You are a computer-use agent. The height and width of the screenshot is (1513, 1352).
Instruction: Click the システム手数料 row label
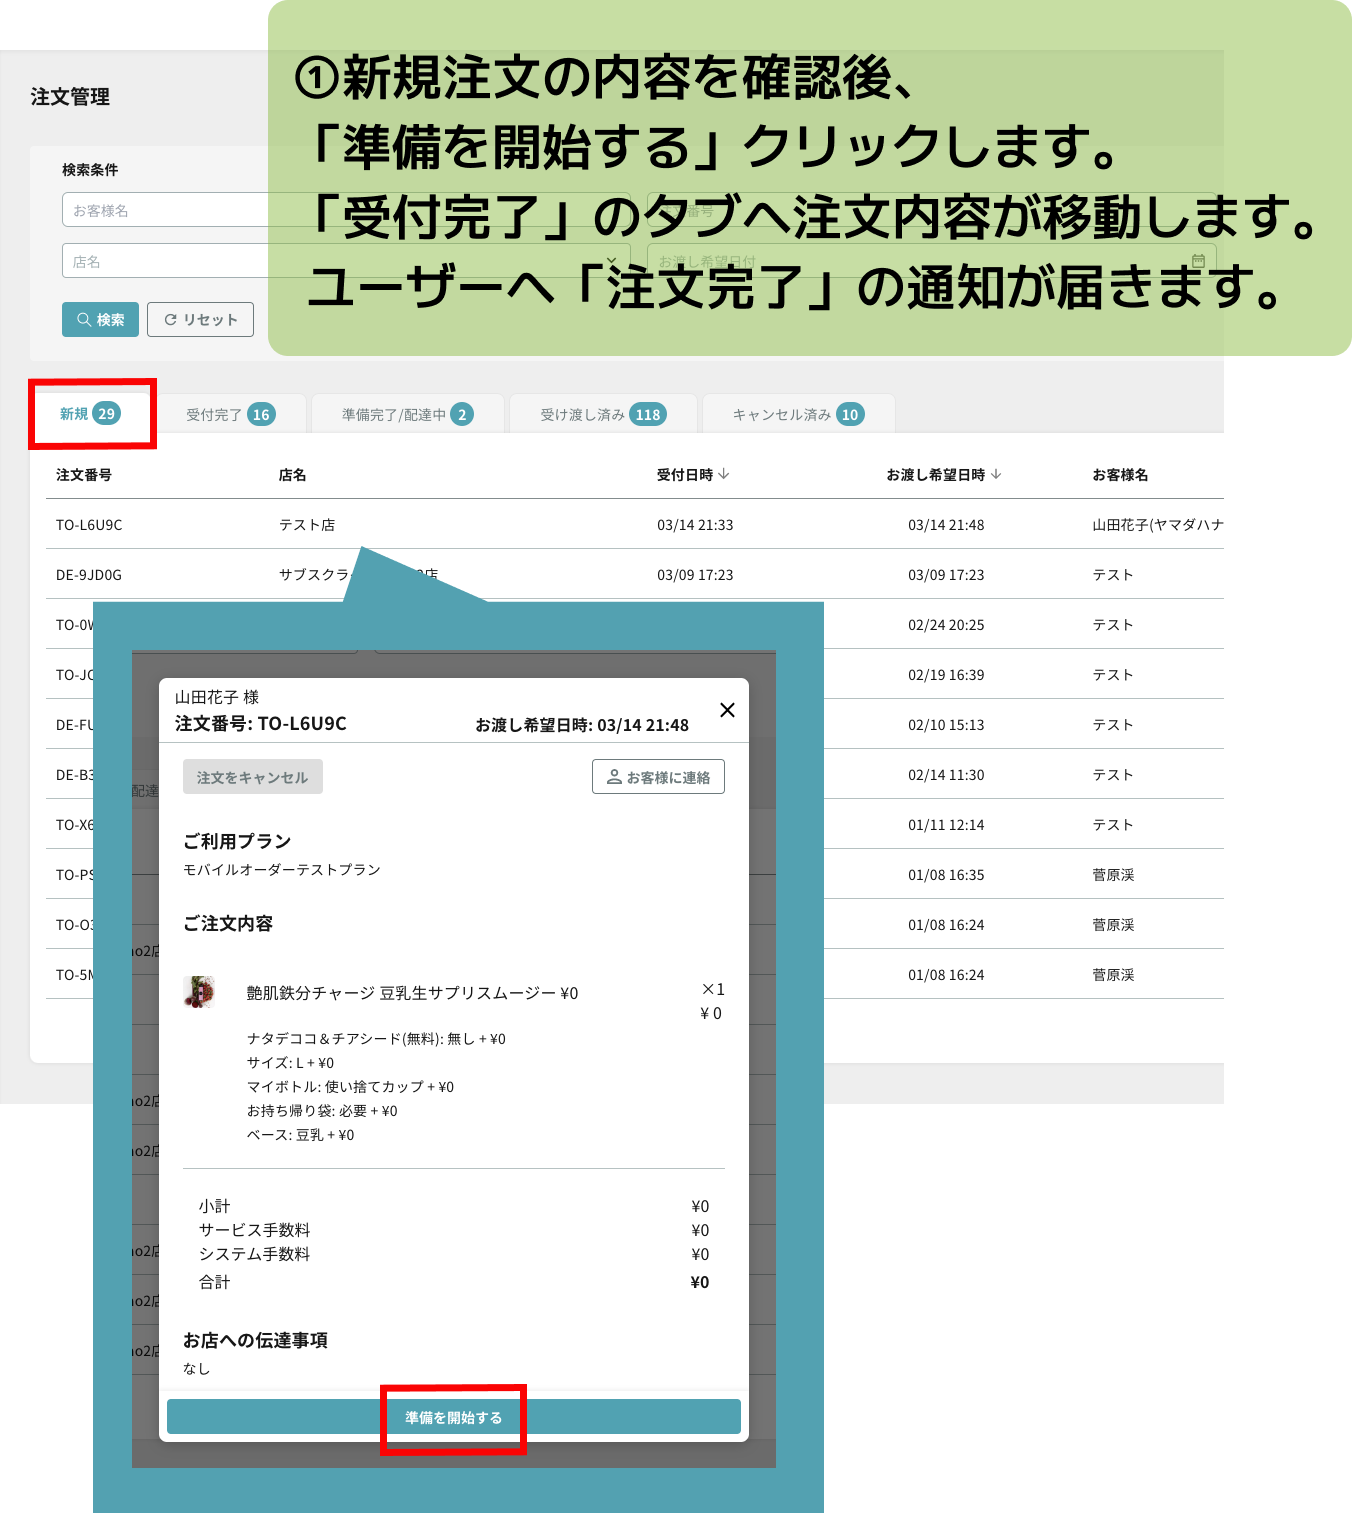(254, 1254)
